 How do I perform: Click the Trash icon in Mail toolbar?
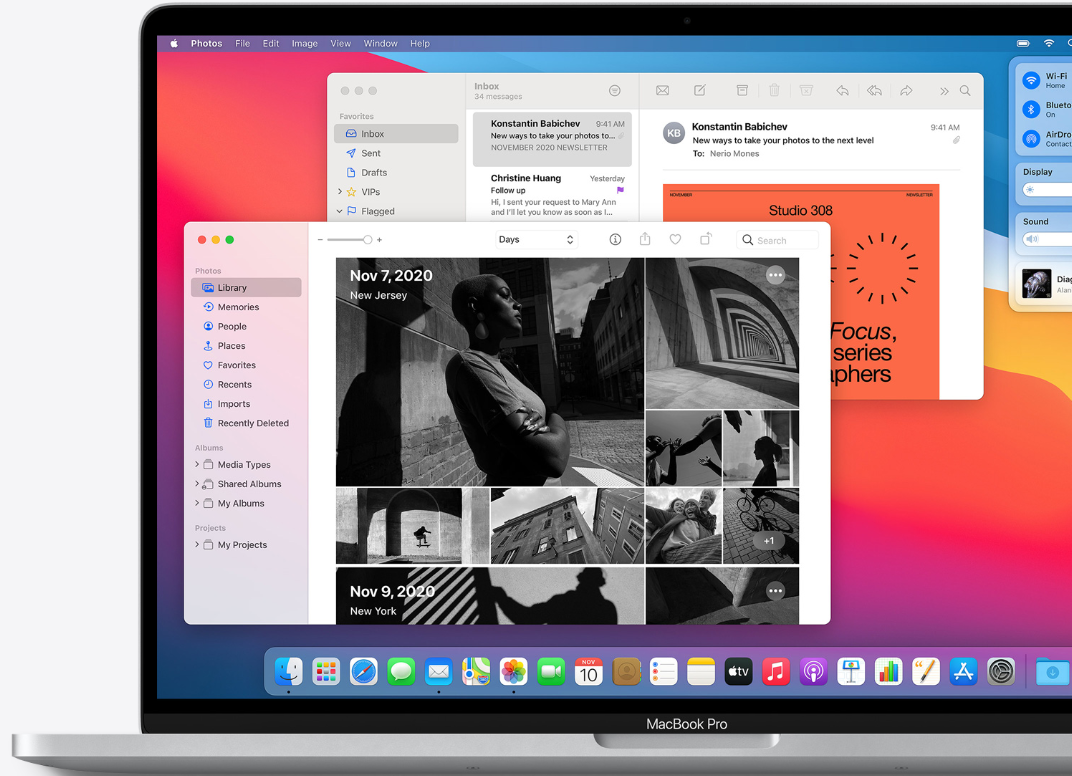774,91
